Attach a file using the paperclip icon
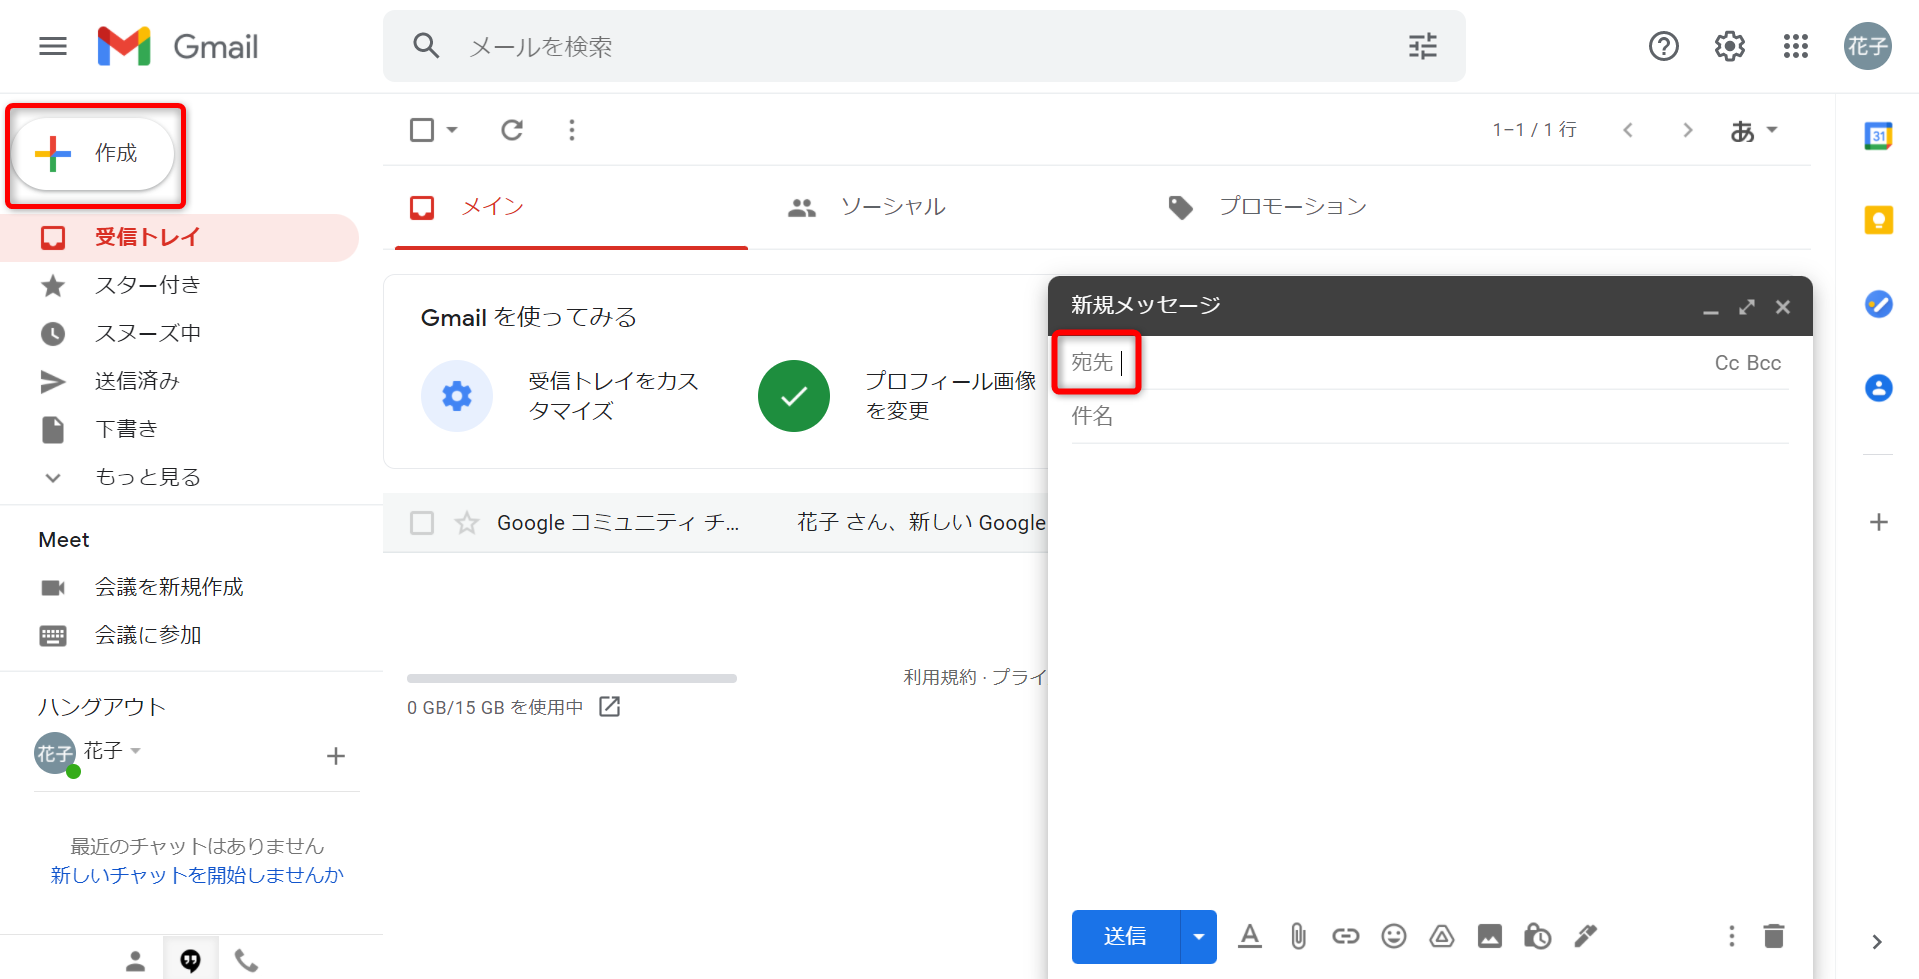Viewport: 1919px width, 979px height. (1297, 936)
